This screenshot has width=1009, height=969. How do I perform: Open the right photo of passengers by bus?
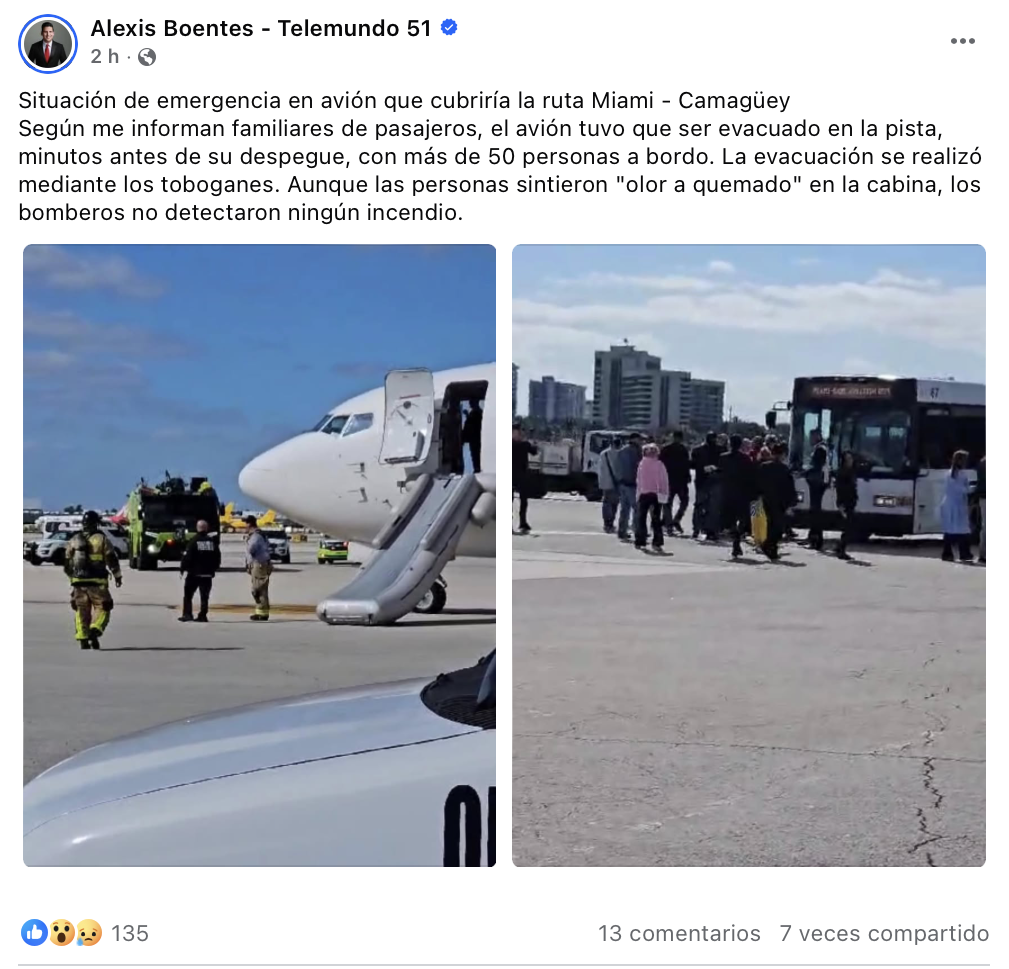pos(748,555)
